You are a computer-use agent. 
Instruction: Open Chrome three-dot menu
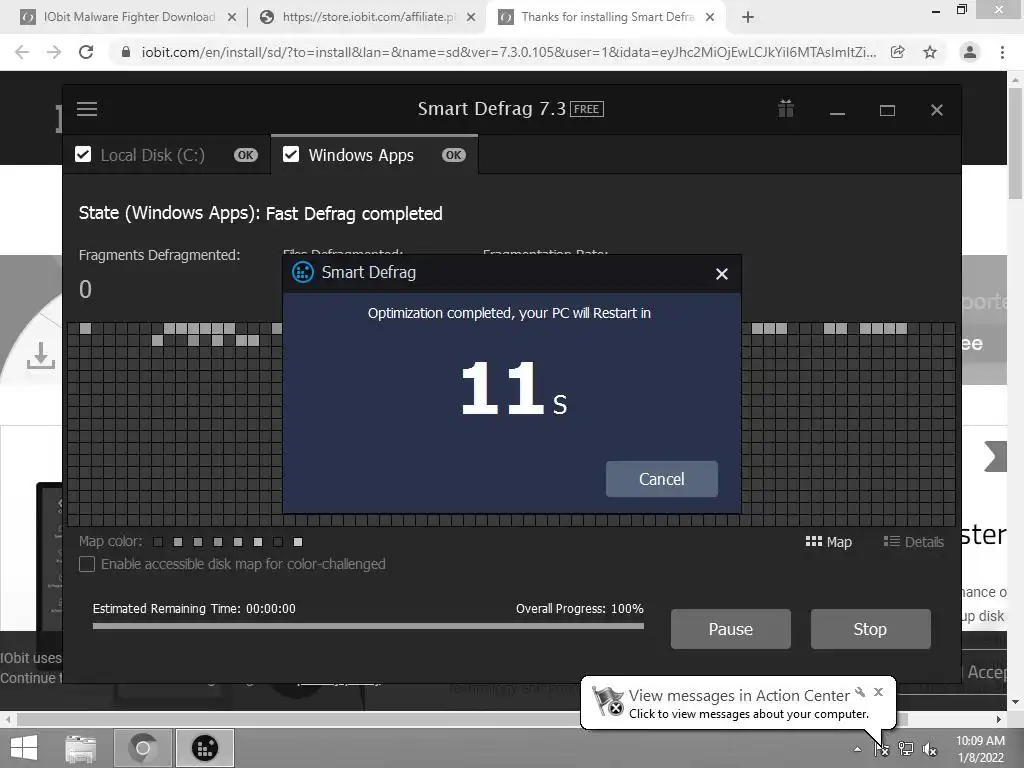[1002, 52]
